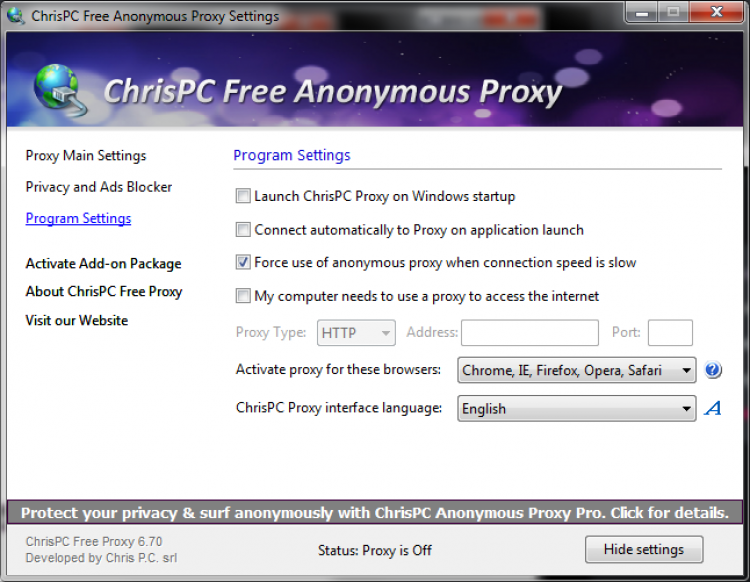This screenshot has height=582, width=750.
Task: Open the interface language English dropdown
Action: (576, 408)
